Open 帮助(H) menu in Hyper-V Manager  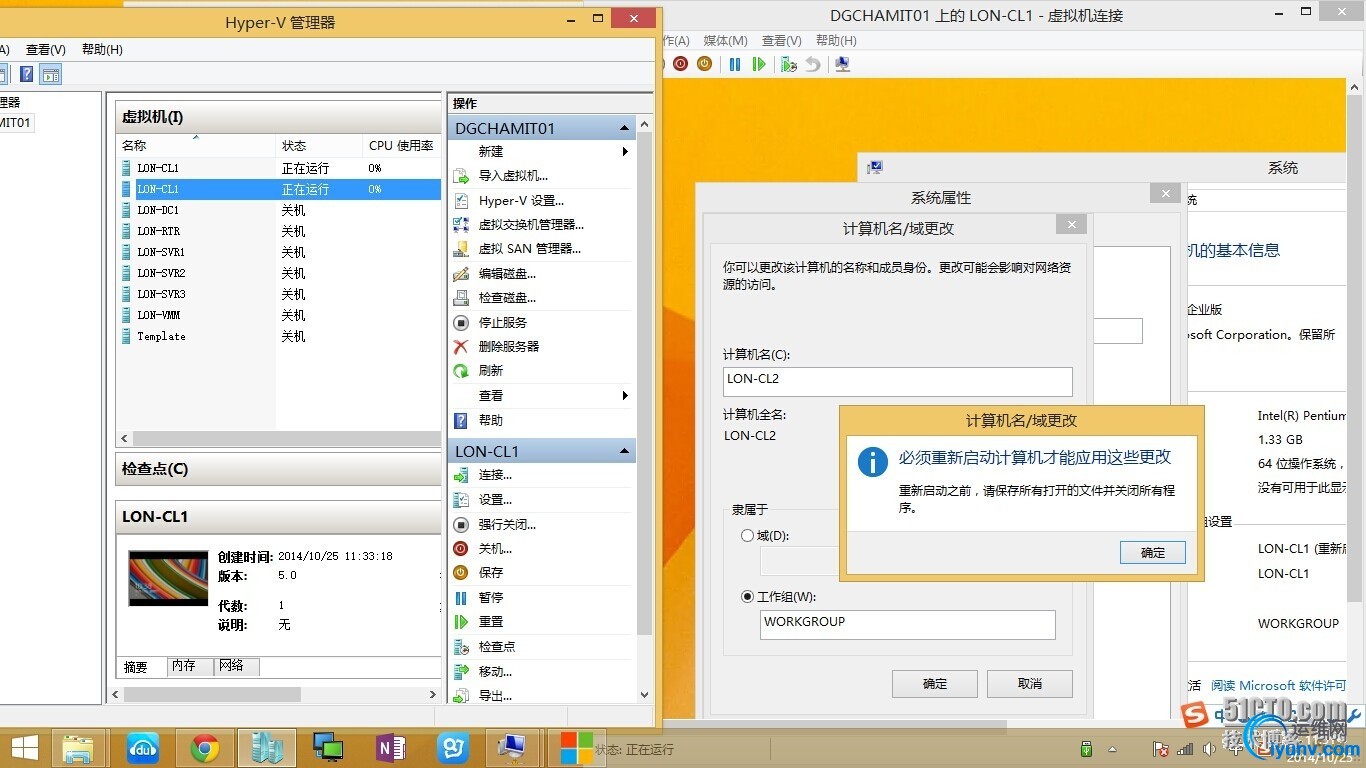(102, 49)
